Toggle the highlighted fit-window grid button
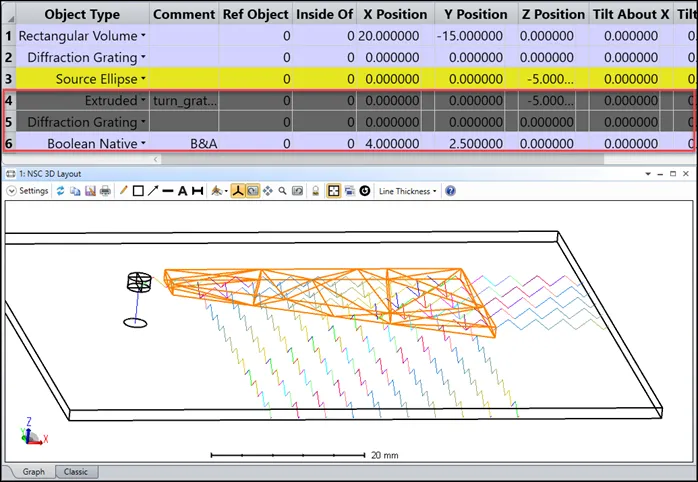 pos(333,191)
